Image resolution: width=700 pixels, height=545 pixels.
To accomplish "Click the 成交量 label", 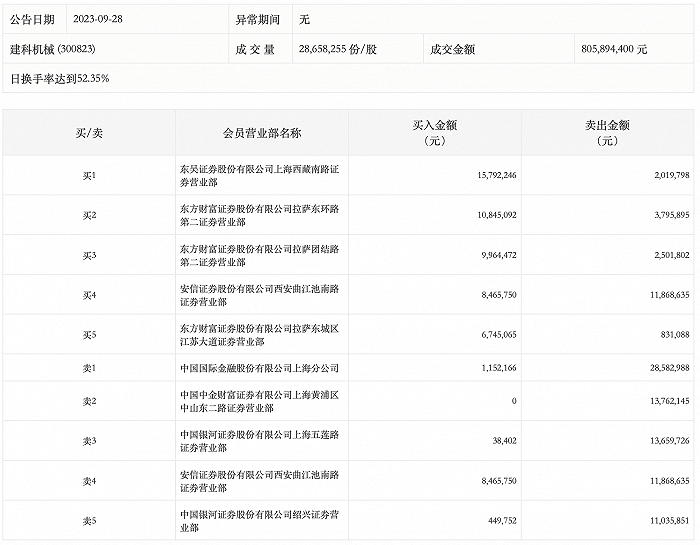I will click(x=255, y=49).
